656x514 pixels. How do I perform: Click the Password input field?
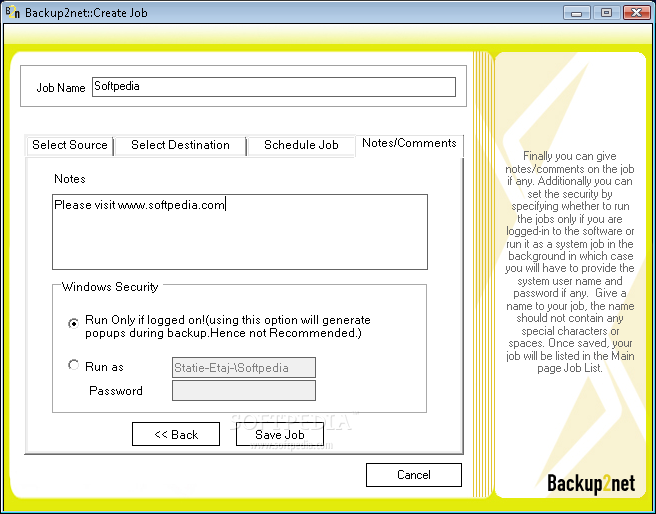tap(244, 390)
